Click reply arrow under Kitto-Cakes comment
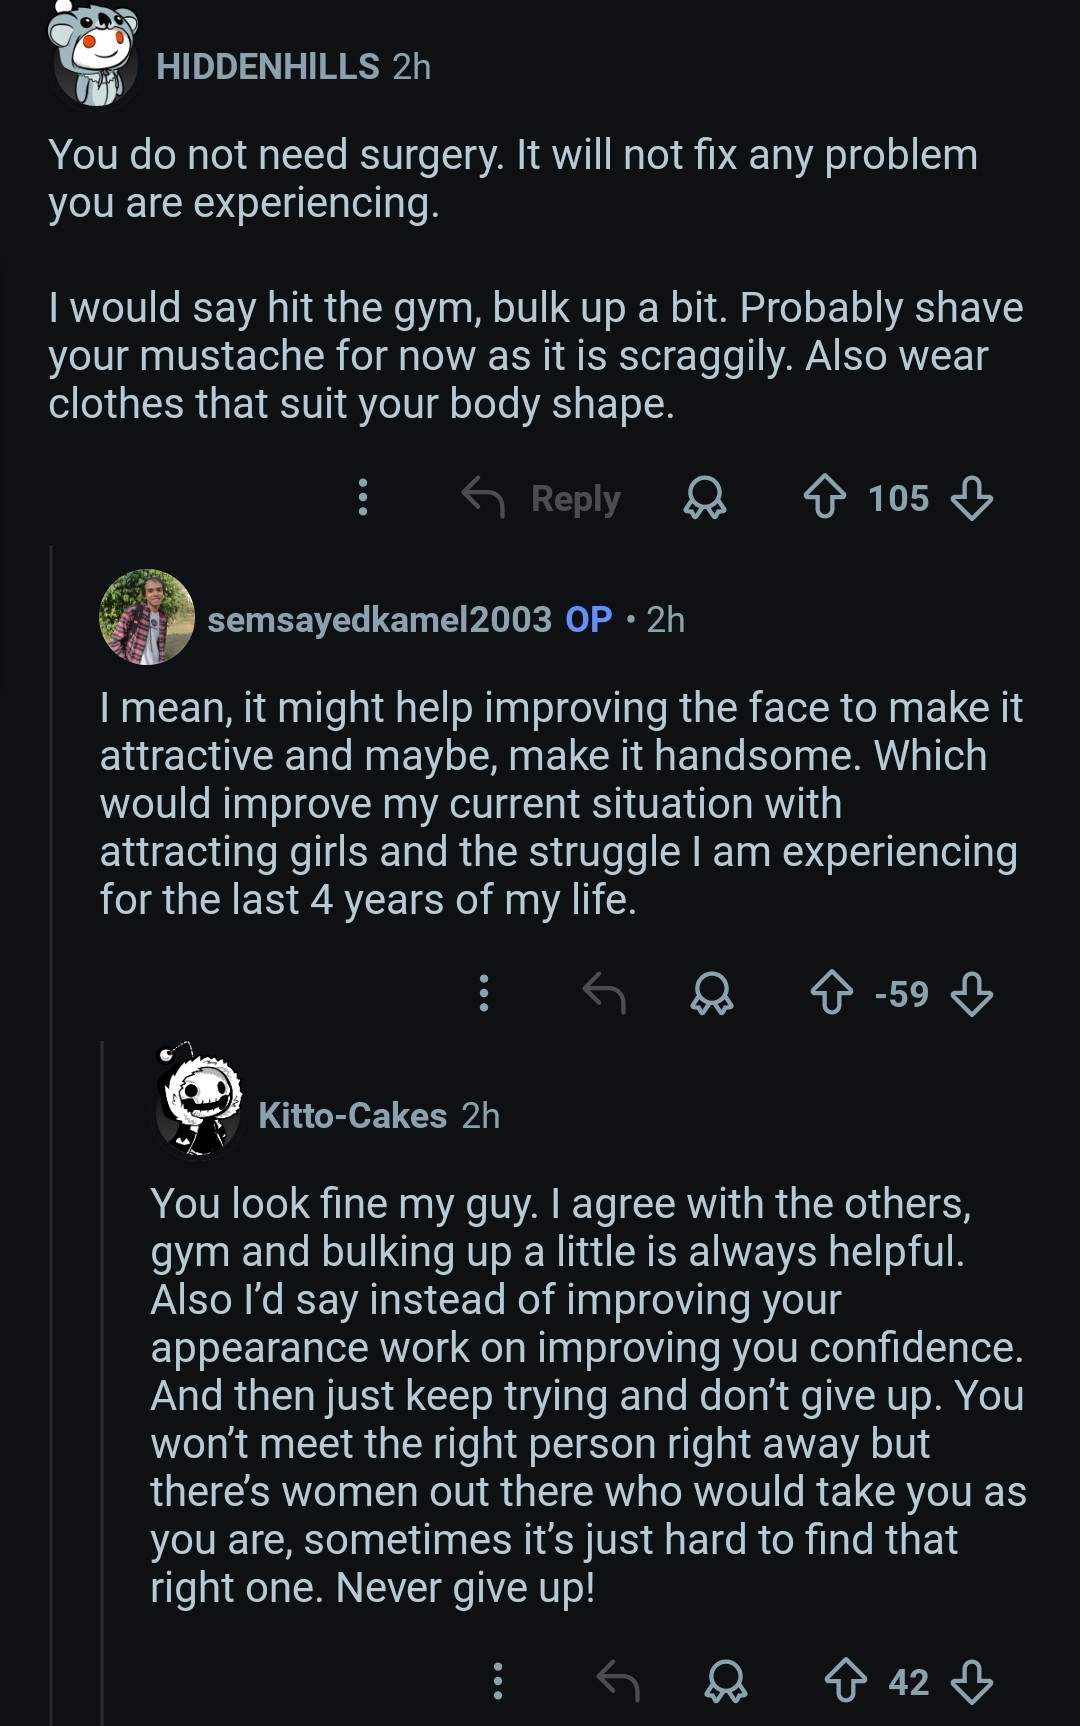The width and height of the screenshot is (1080, 1726). tap(618, 1681)
